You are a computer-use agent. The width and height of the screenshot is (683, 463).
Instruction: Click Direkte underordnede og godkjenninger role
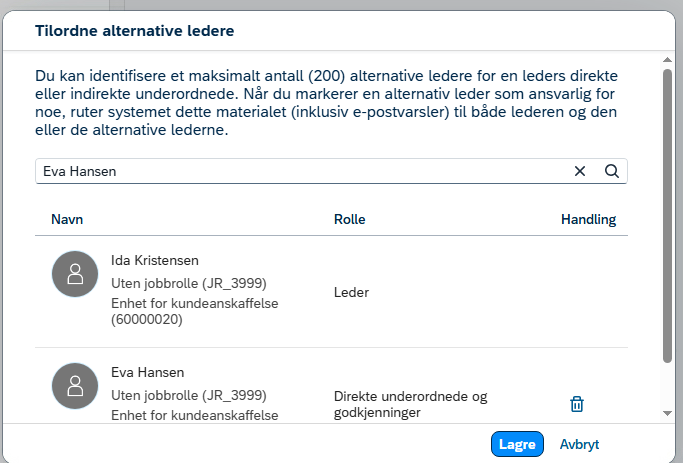click(410, 404)
